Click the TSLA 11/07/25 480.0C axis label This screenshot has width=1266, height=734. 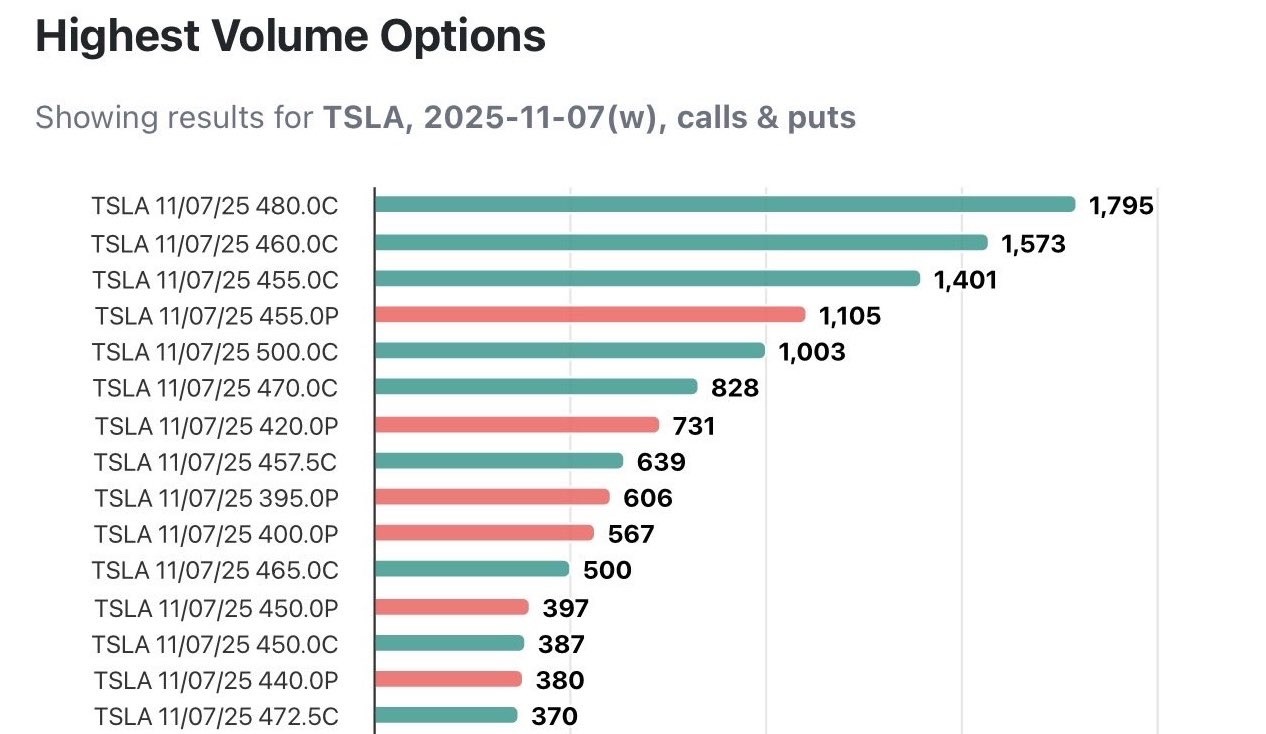click(215, 206)
